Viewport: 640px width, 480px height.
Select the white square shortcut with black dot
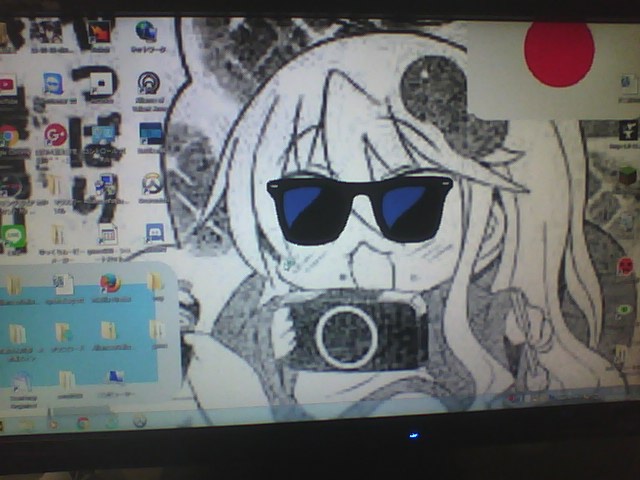click(100, 84)
